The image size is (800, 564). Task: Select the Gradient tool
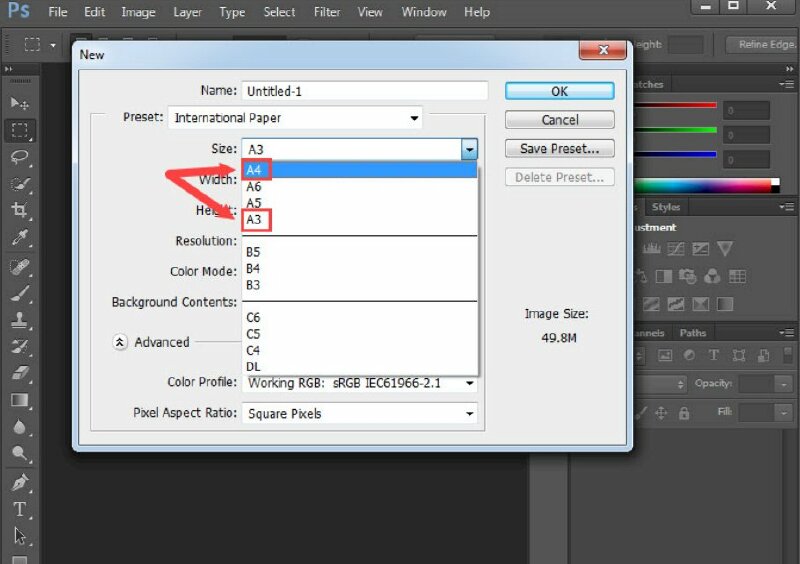click(19, 400)
